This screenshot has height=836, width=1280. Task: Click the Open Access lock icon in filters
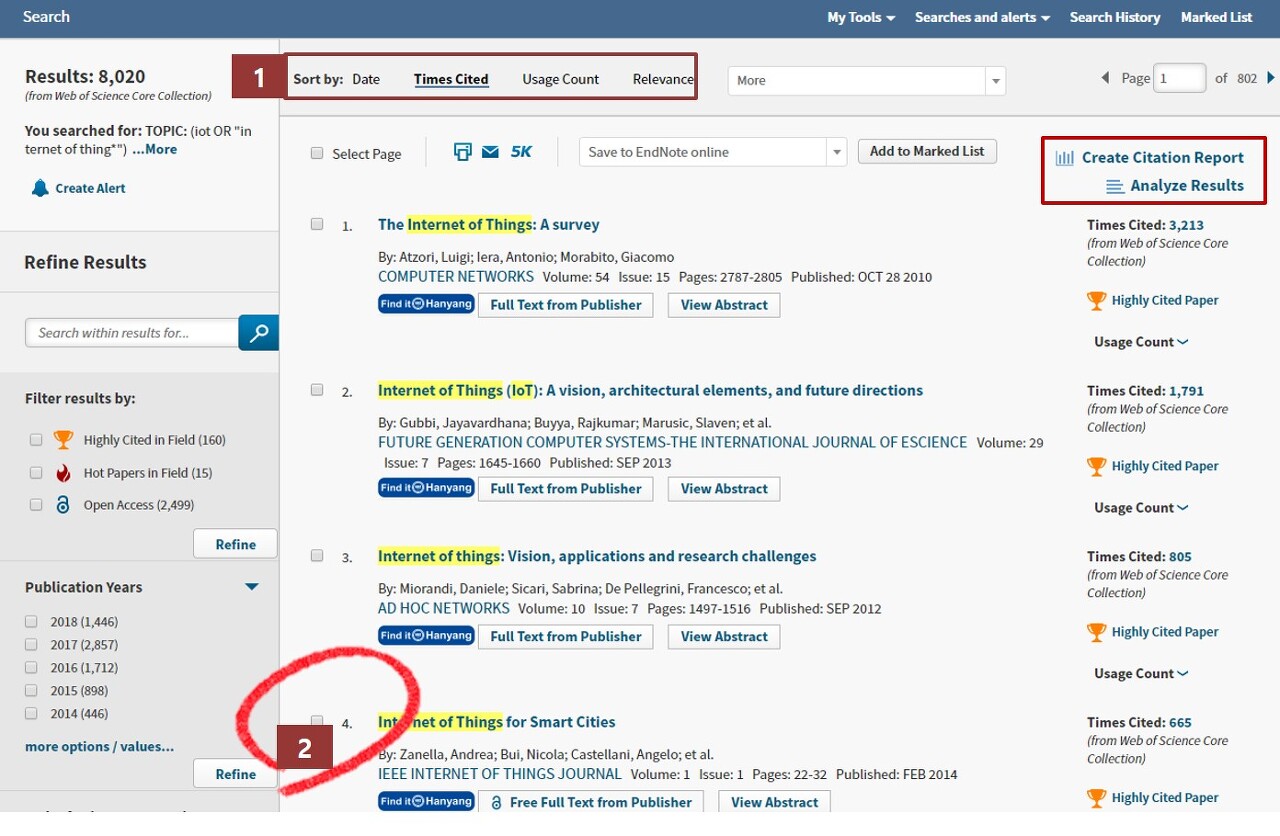click(x=63, y=505)
